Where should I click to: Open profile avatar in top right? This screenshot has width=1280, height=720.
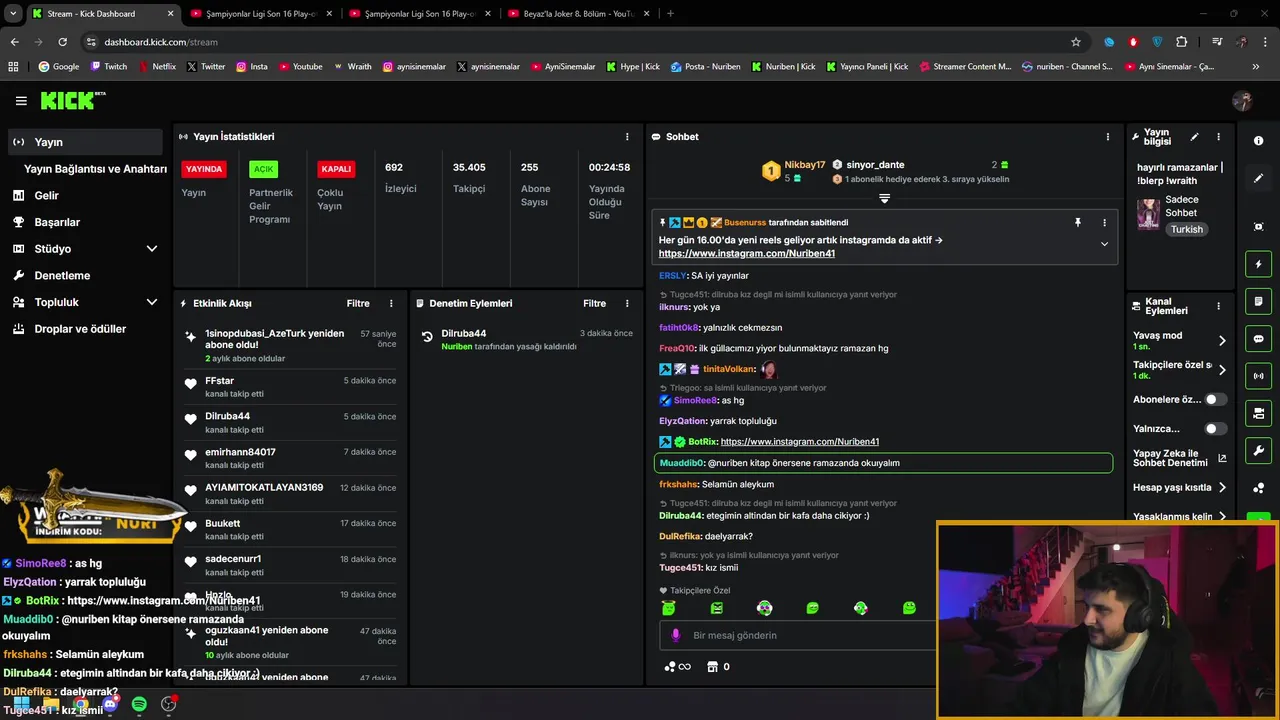1243,101
